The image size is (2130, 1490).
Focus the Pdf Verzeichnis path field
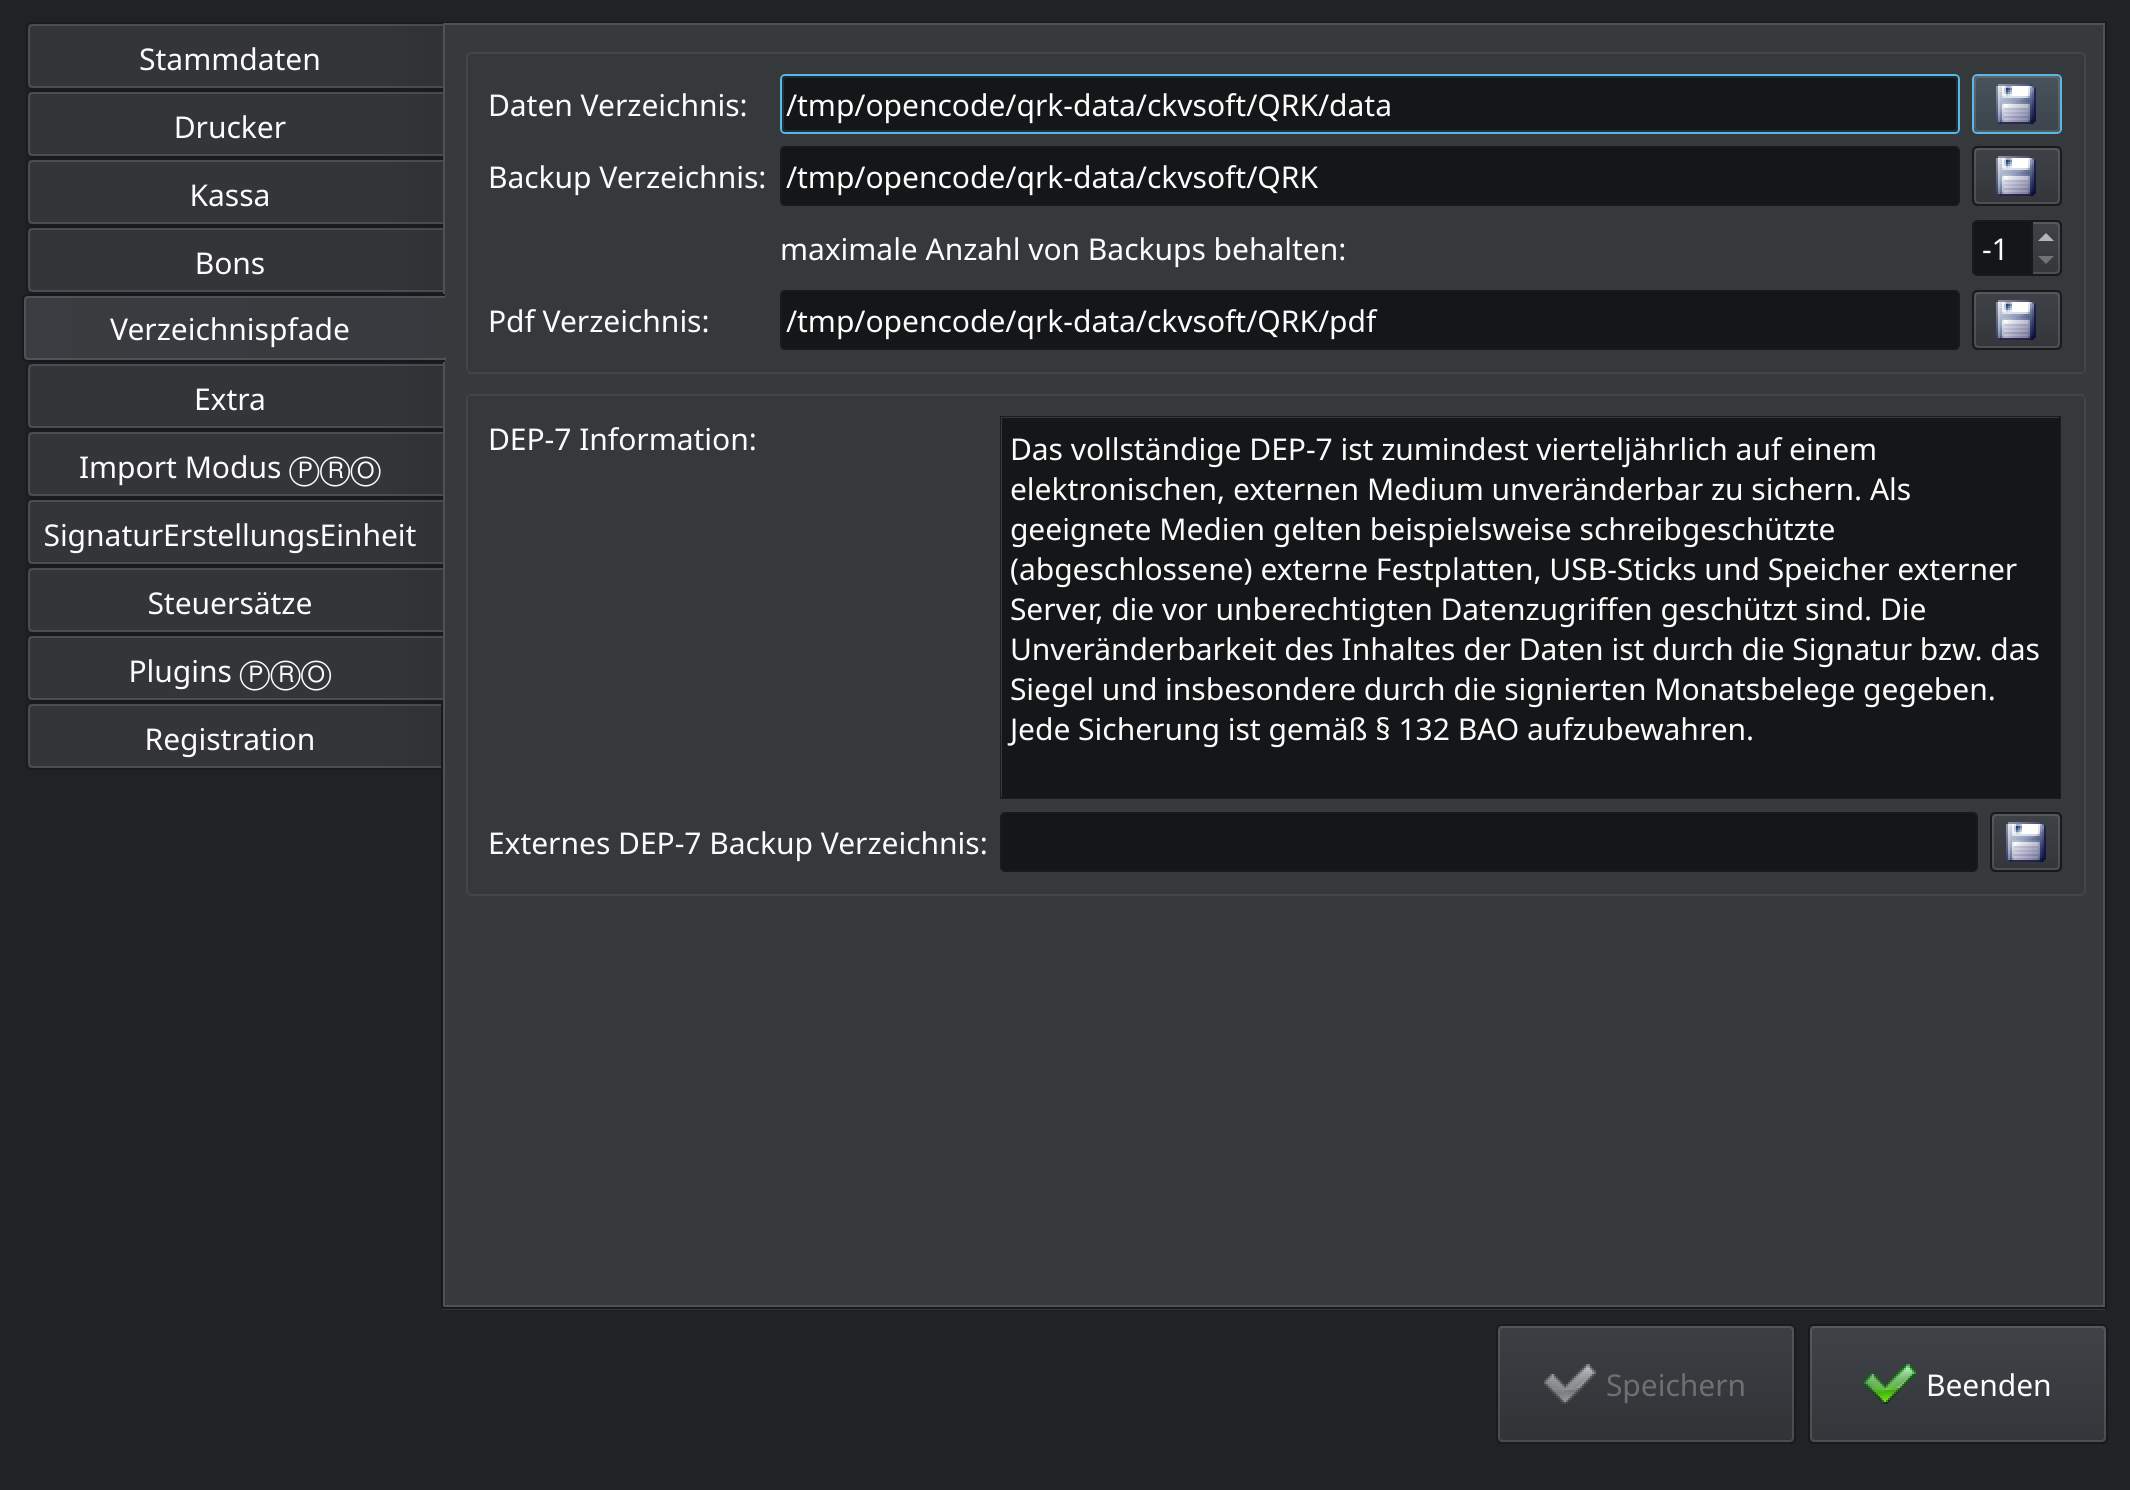click(x=1369, y=320)
